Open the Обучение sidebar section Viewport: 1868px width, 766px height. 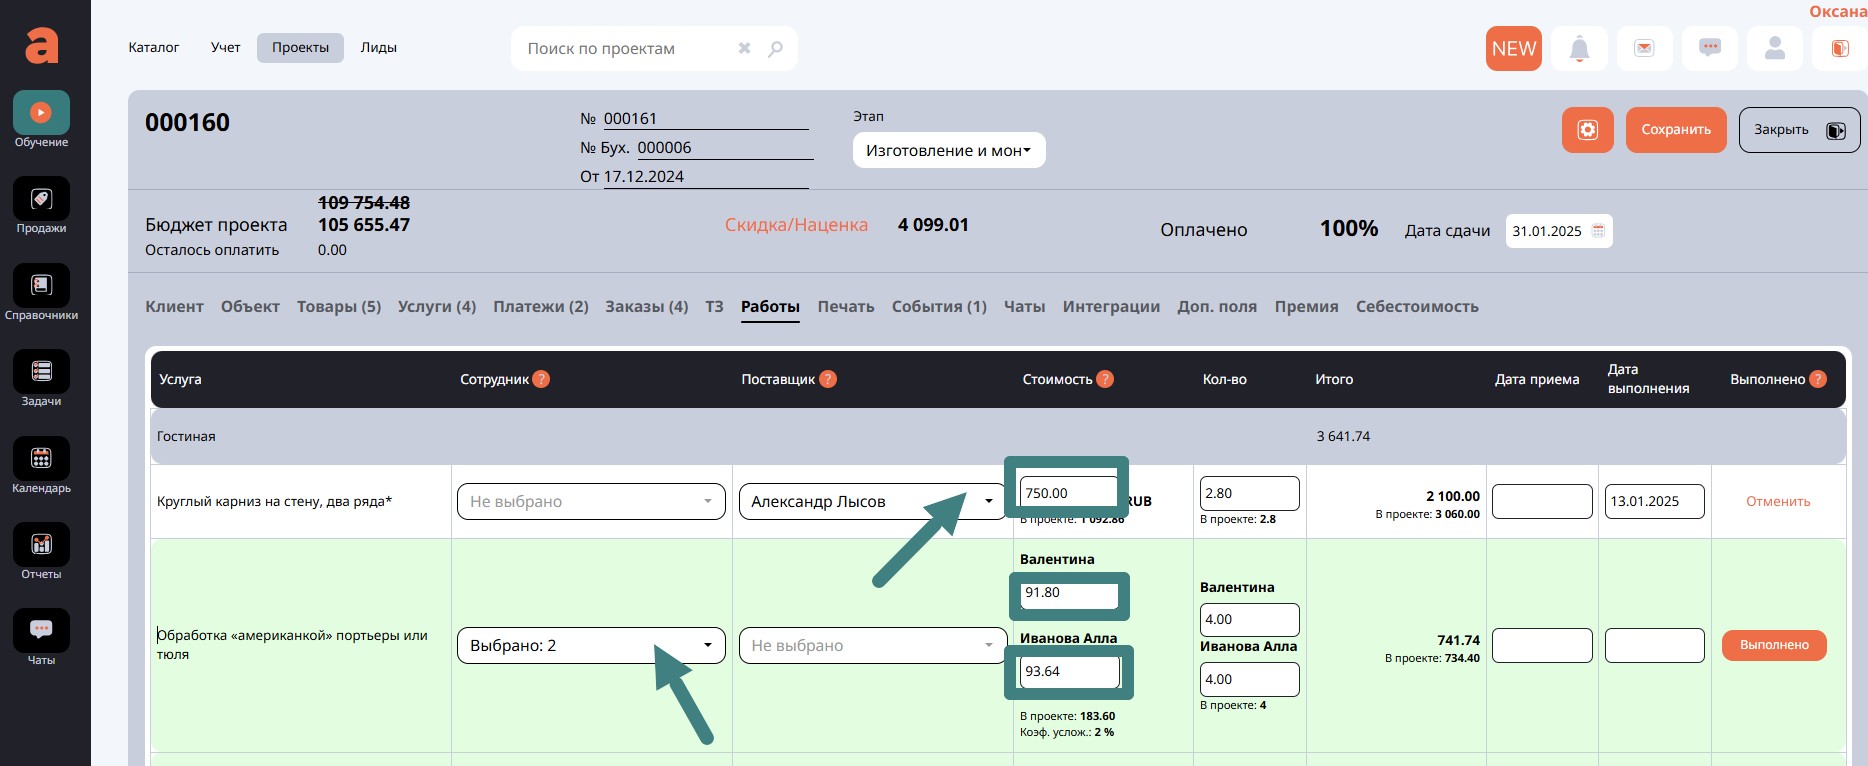point(41,113)
